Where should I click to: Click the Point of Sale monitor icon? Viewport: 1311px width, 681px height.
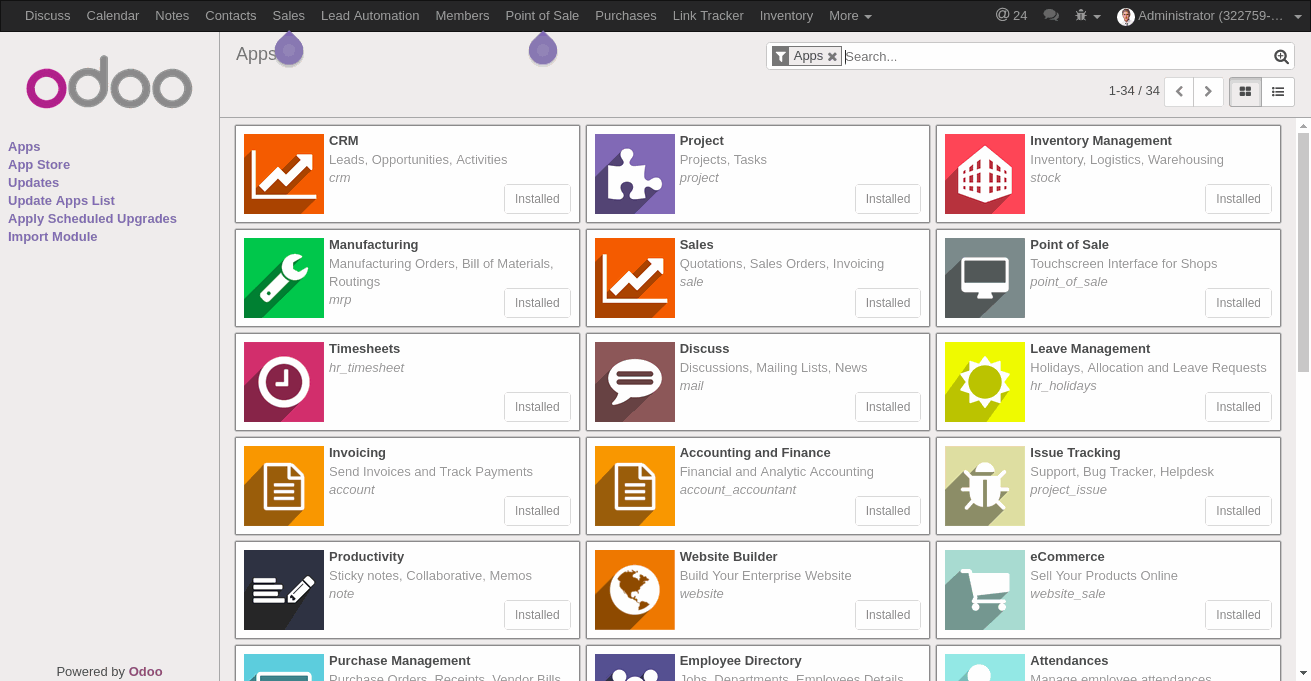click(x=985, y=278)
